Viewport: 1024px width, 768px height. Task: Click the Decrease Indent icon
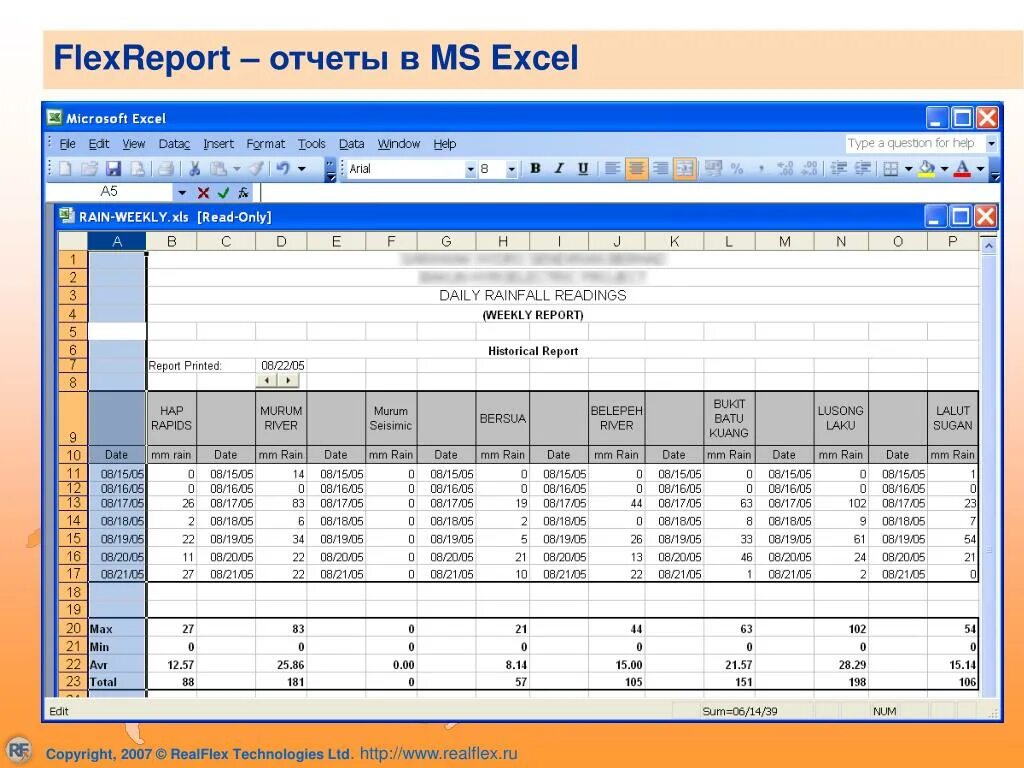[839, 168]
